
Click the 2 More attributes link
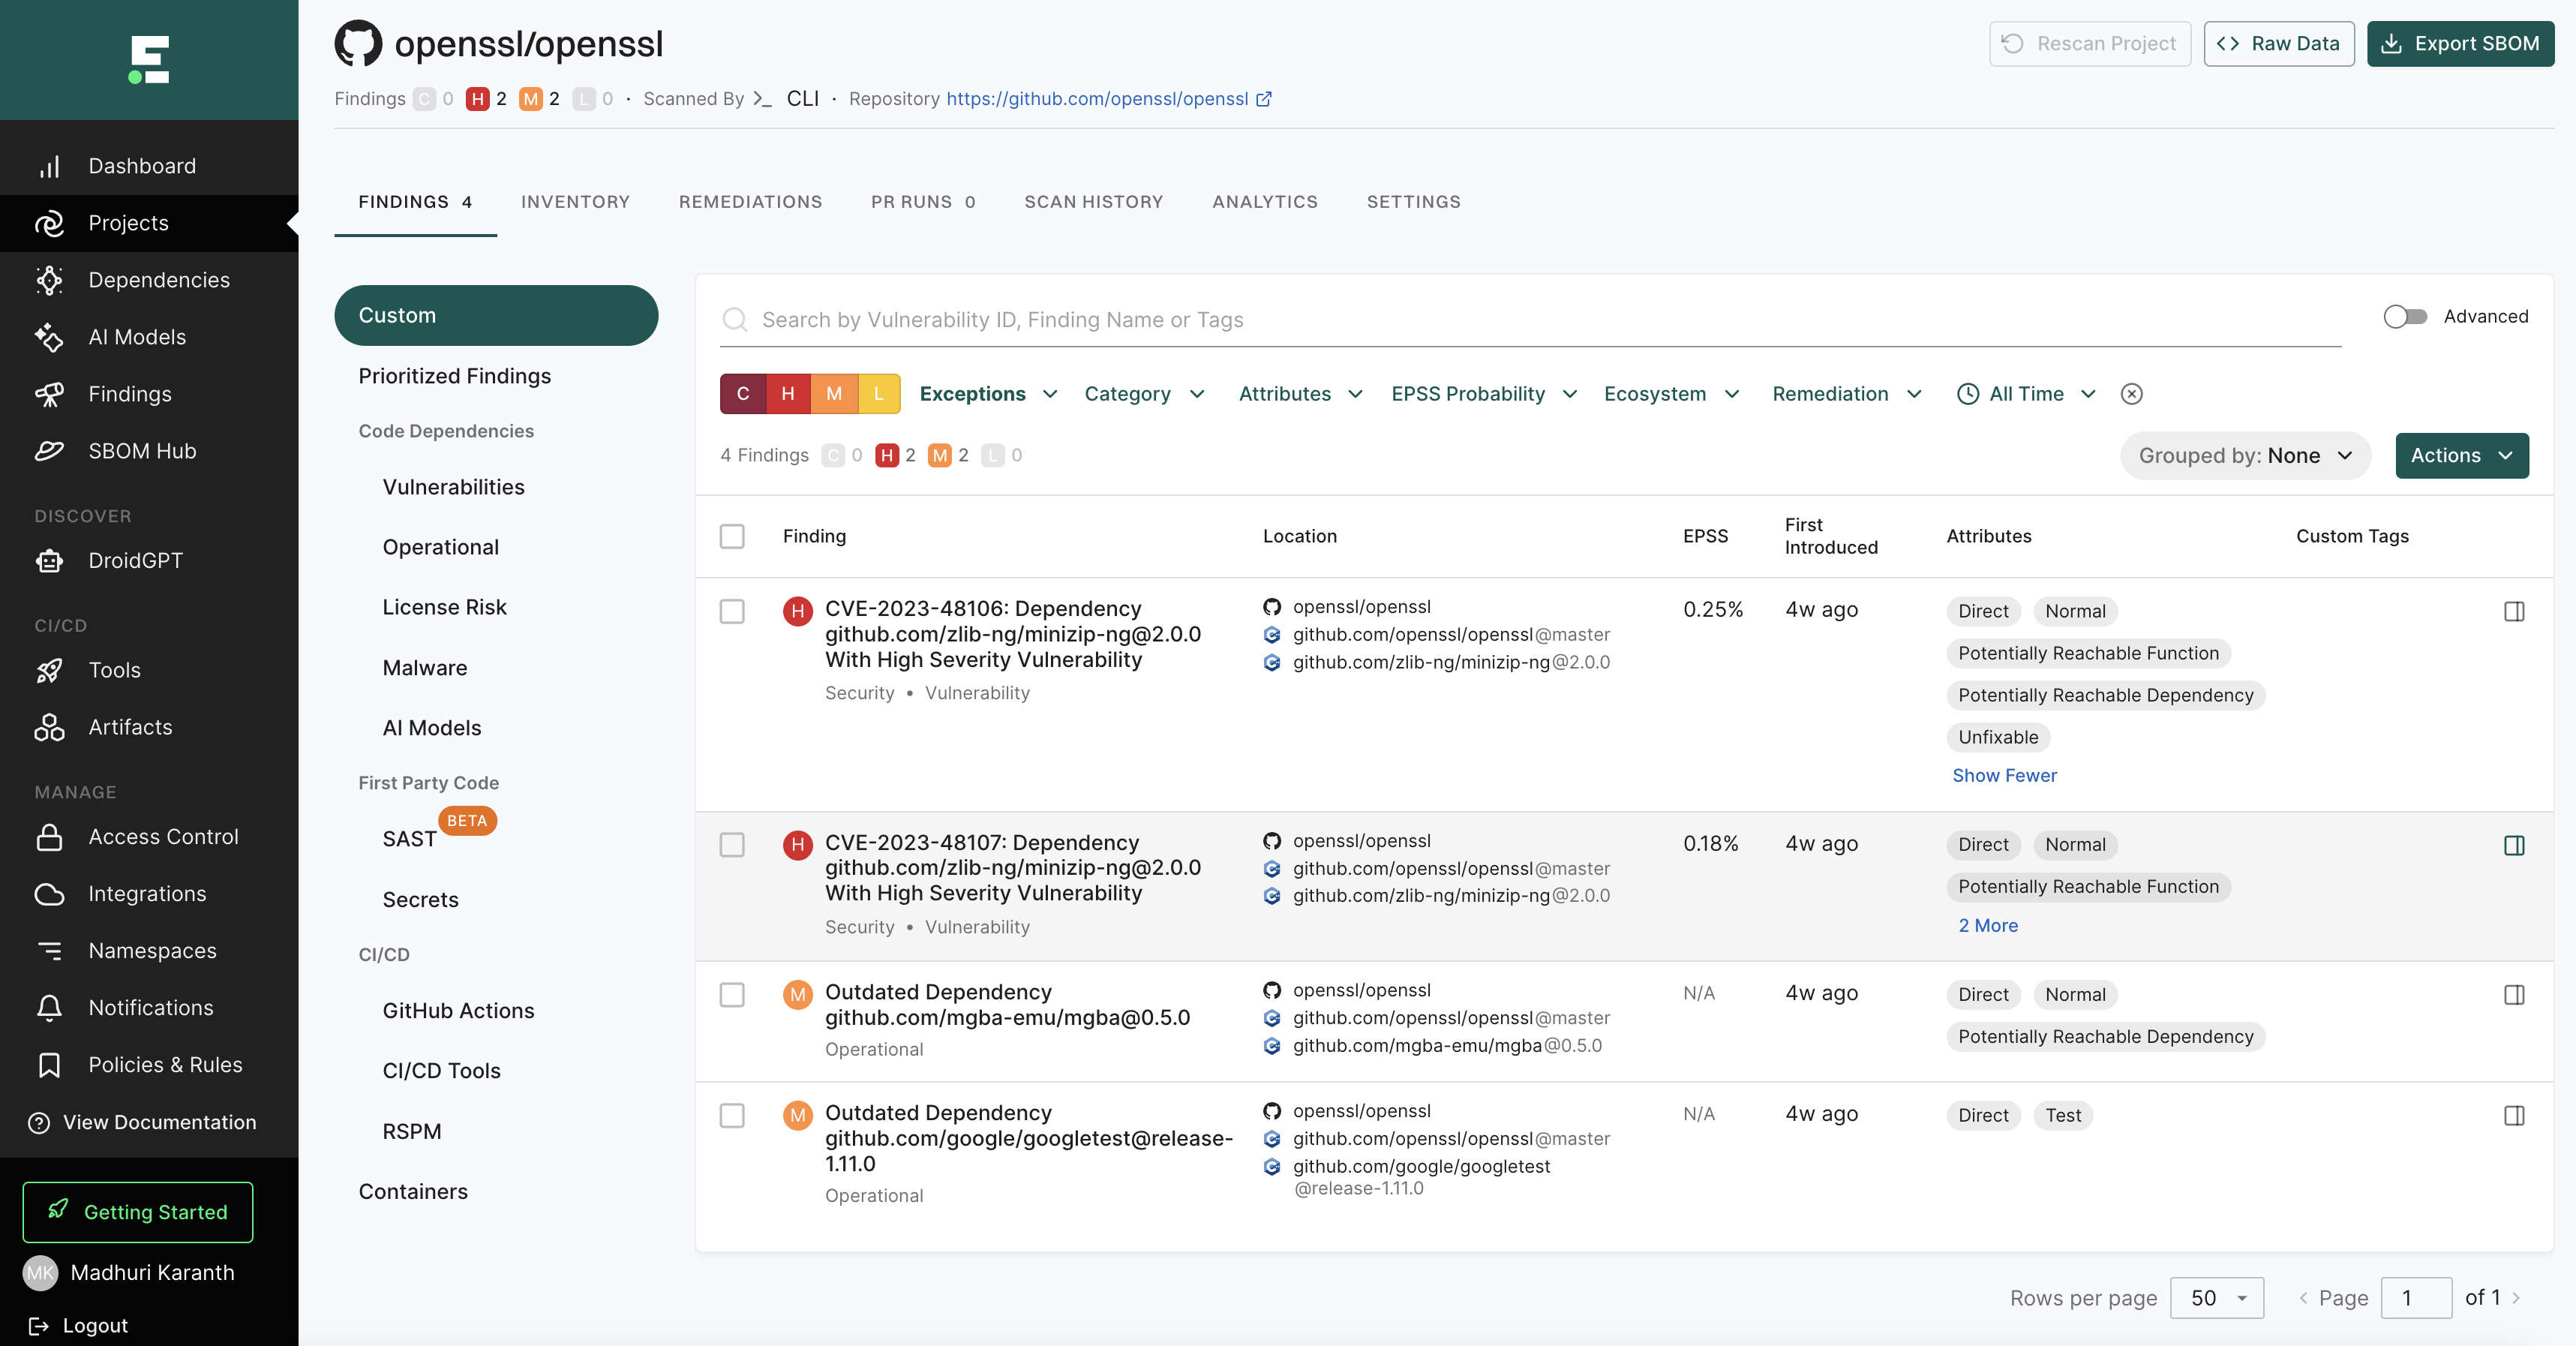click(1988, 926)
